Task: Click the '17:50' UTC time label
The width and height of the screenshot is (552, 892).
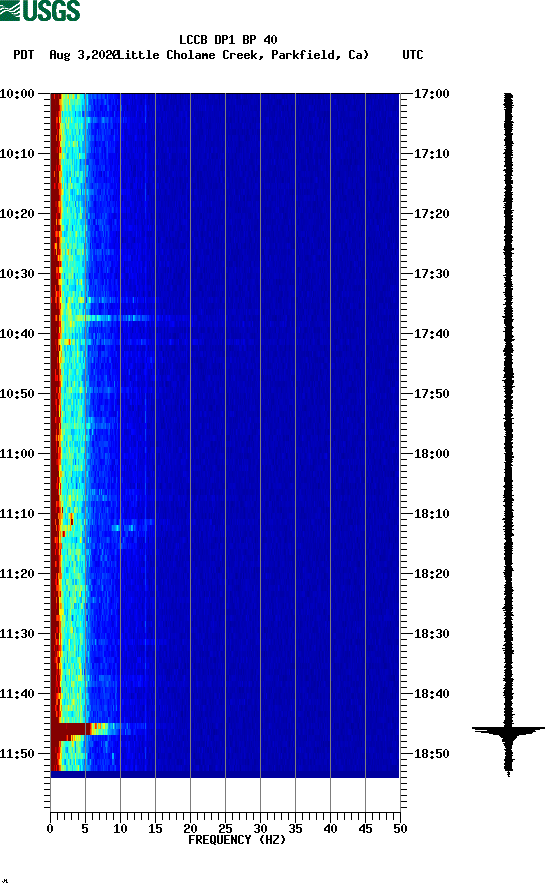Action: click(x=432, y=394)
